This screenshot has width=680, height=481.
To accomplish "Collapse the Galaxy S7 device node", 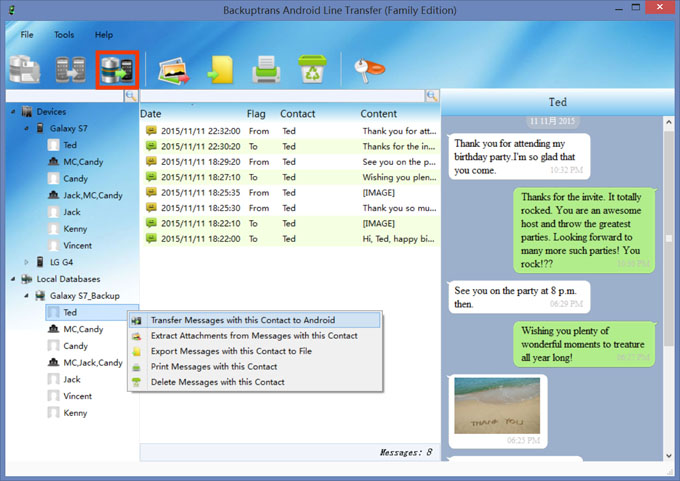I will (x=26, y=128).
